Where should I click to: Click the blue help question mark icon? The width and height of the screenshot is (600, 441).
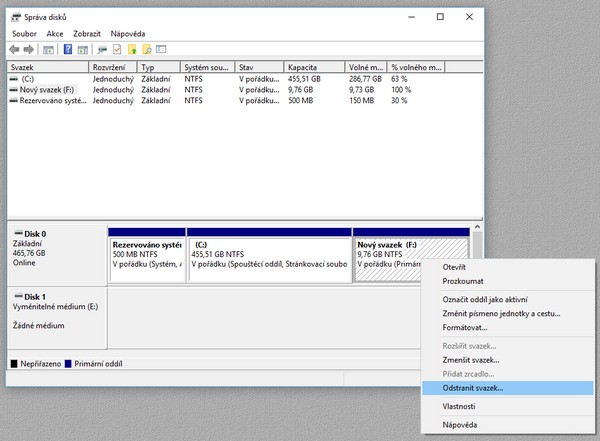(68, 49)
